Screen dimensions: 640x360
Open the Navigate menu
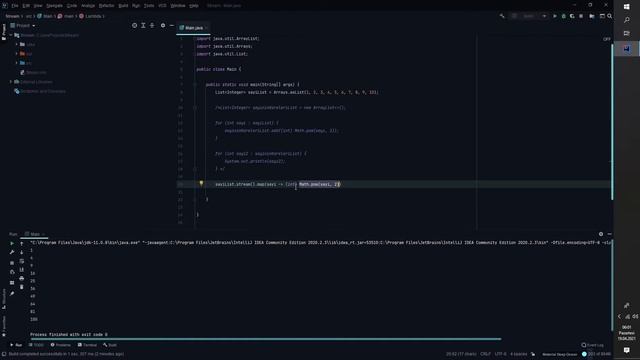tap(54, 6)
